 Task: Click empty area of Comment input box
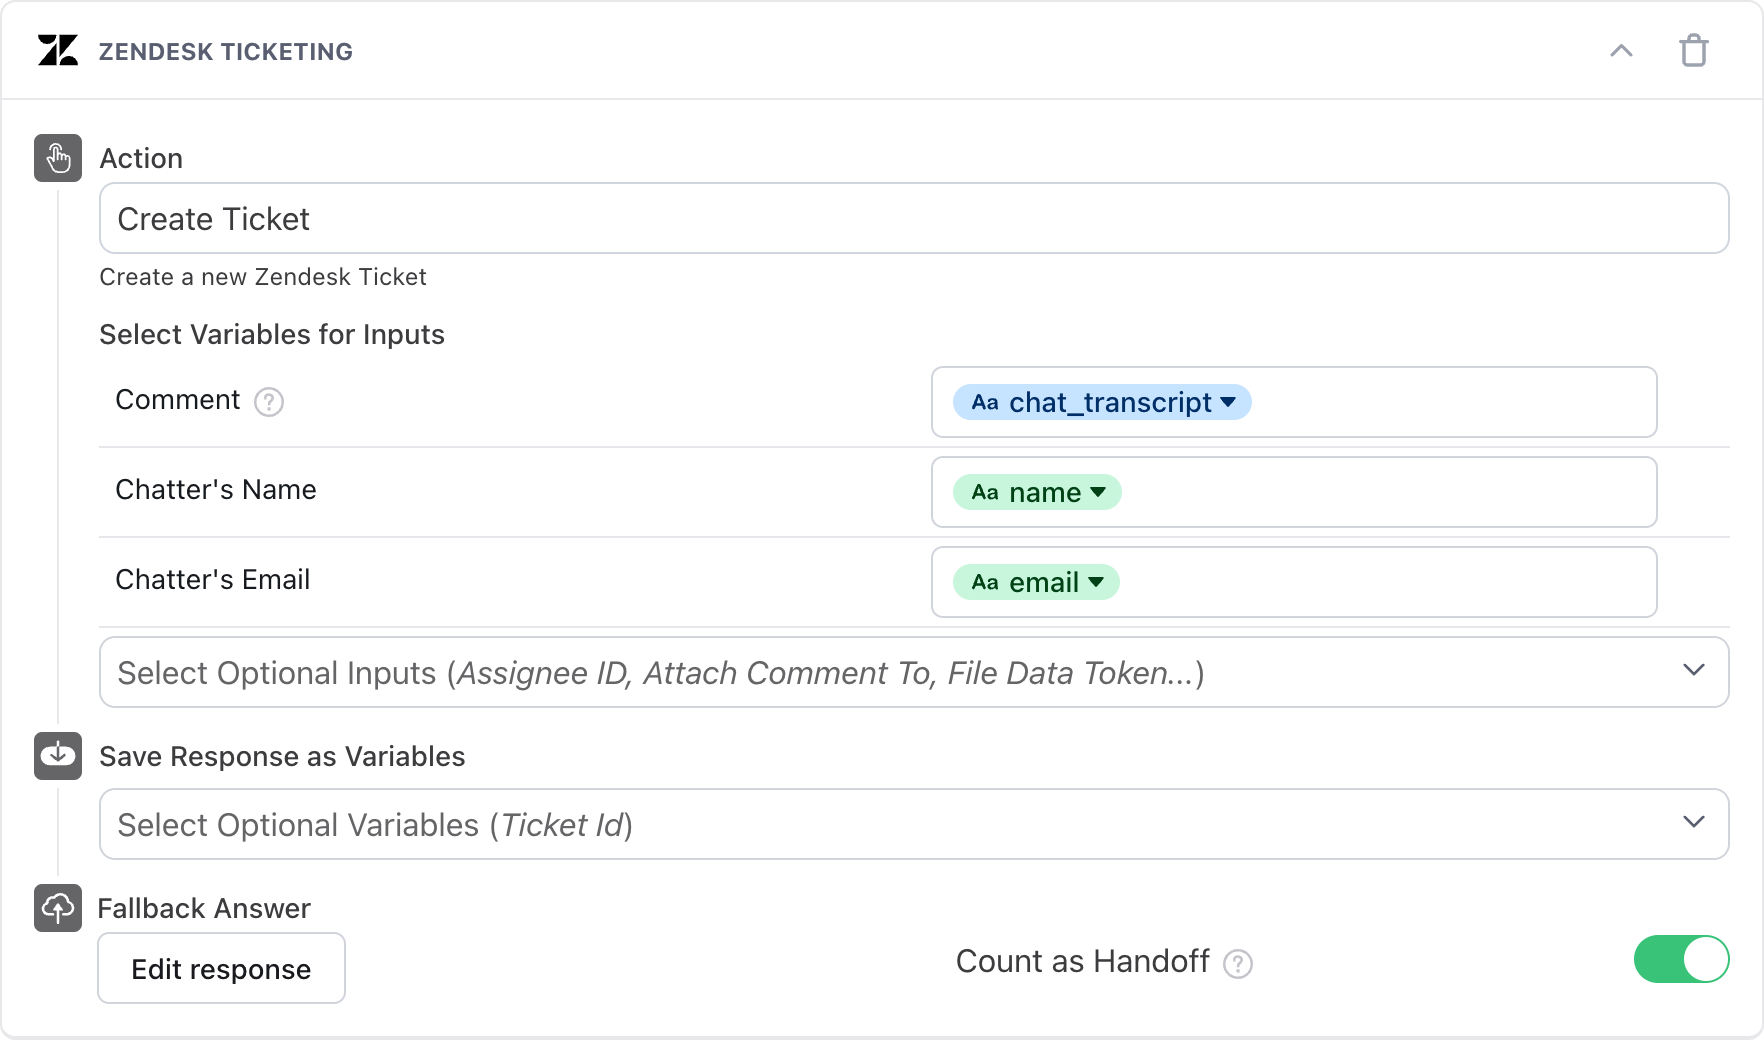click(1450, 402)
